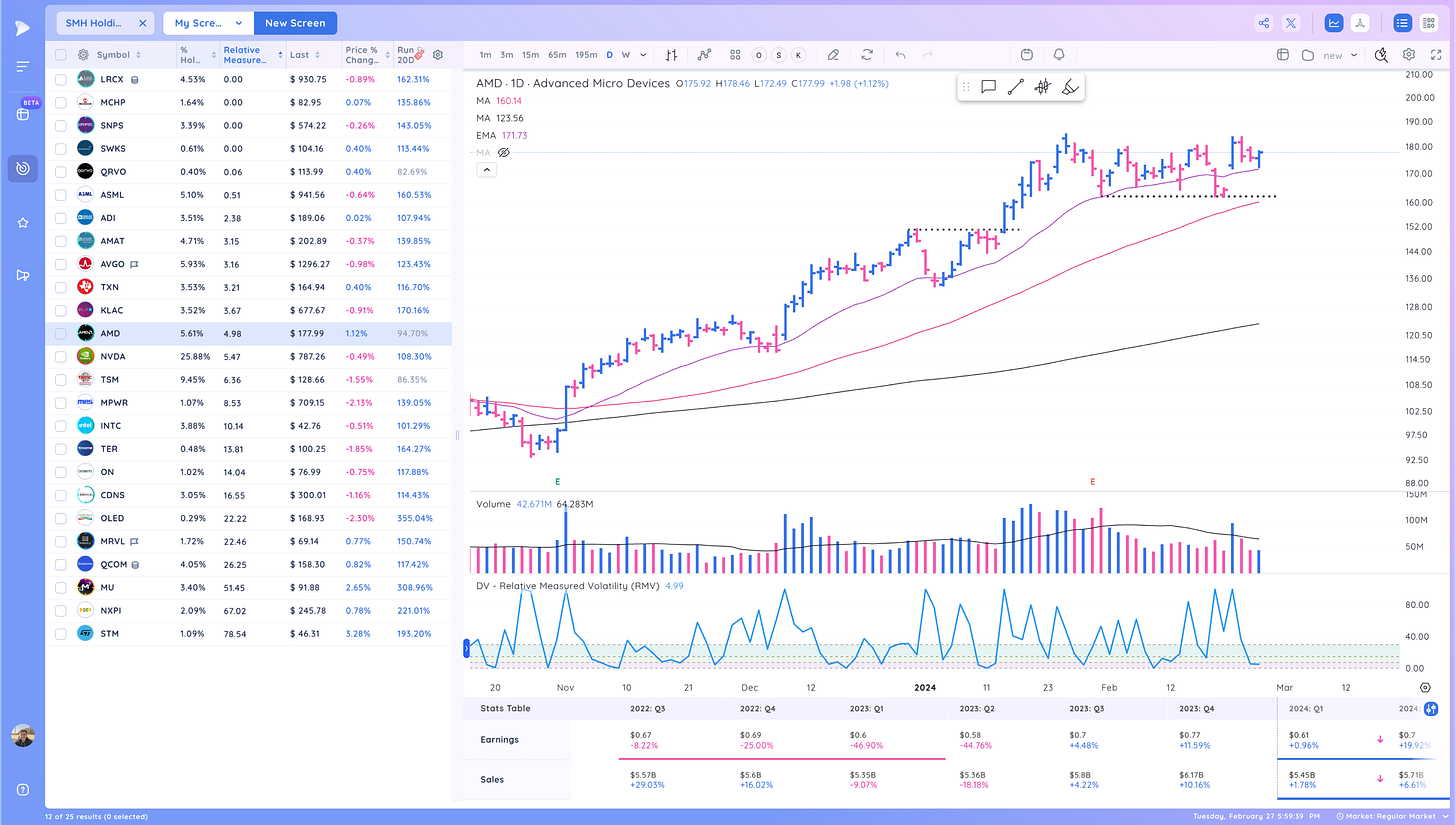Select the 15m timeframe
This screenshot has height=825, width=1456.
pyautogui.click(x=530, y=55)
